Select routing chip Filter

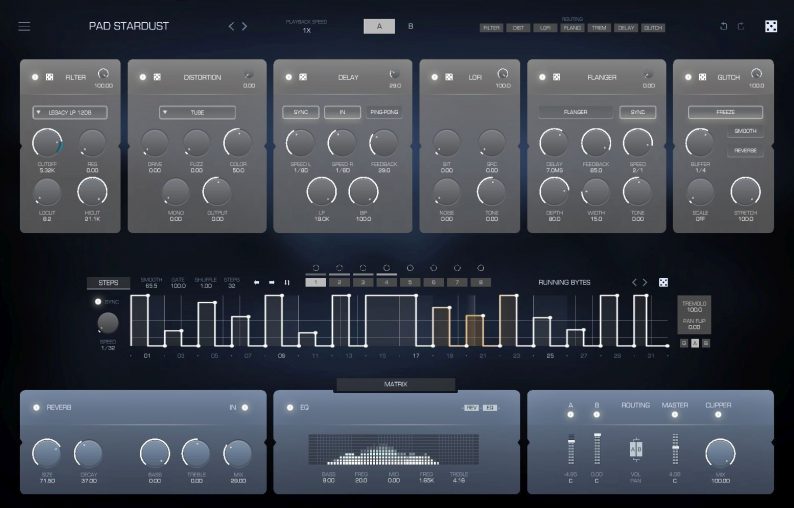pos(492,28)
